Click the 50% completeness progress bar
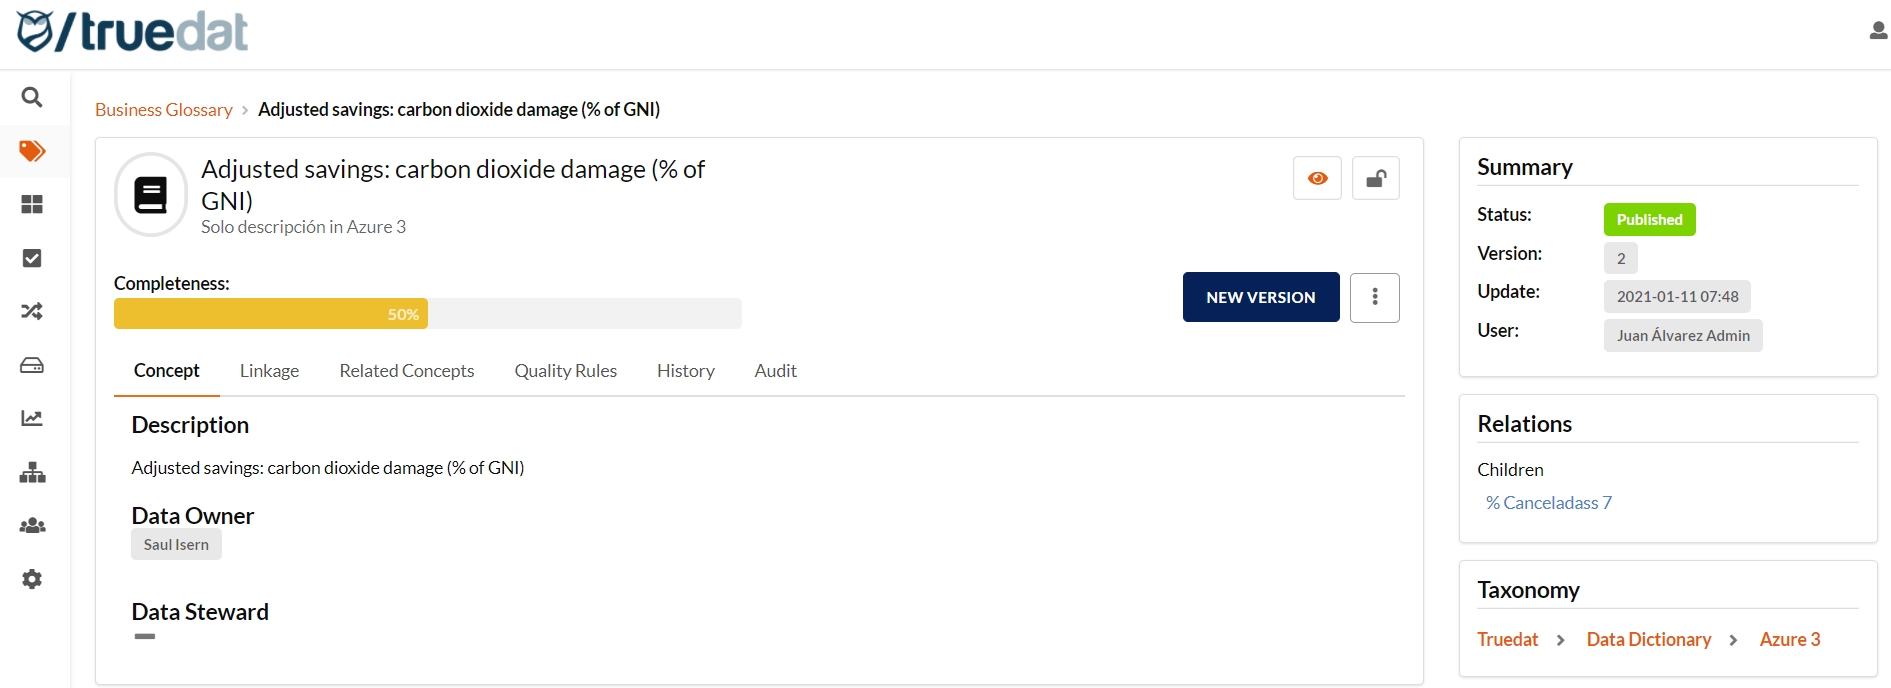Viewport: 1891px width, 688px height. (x=427, y=314)
